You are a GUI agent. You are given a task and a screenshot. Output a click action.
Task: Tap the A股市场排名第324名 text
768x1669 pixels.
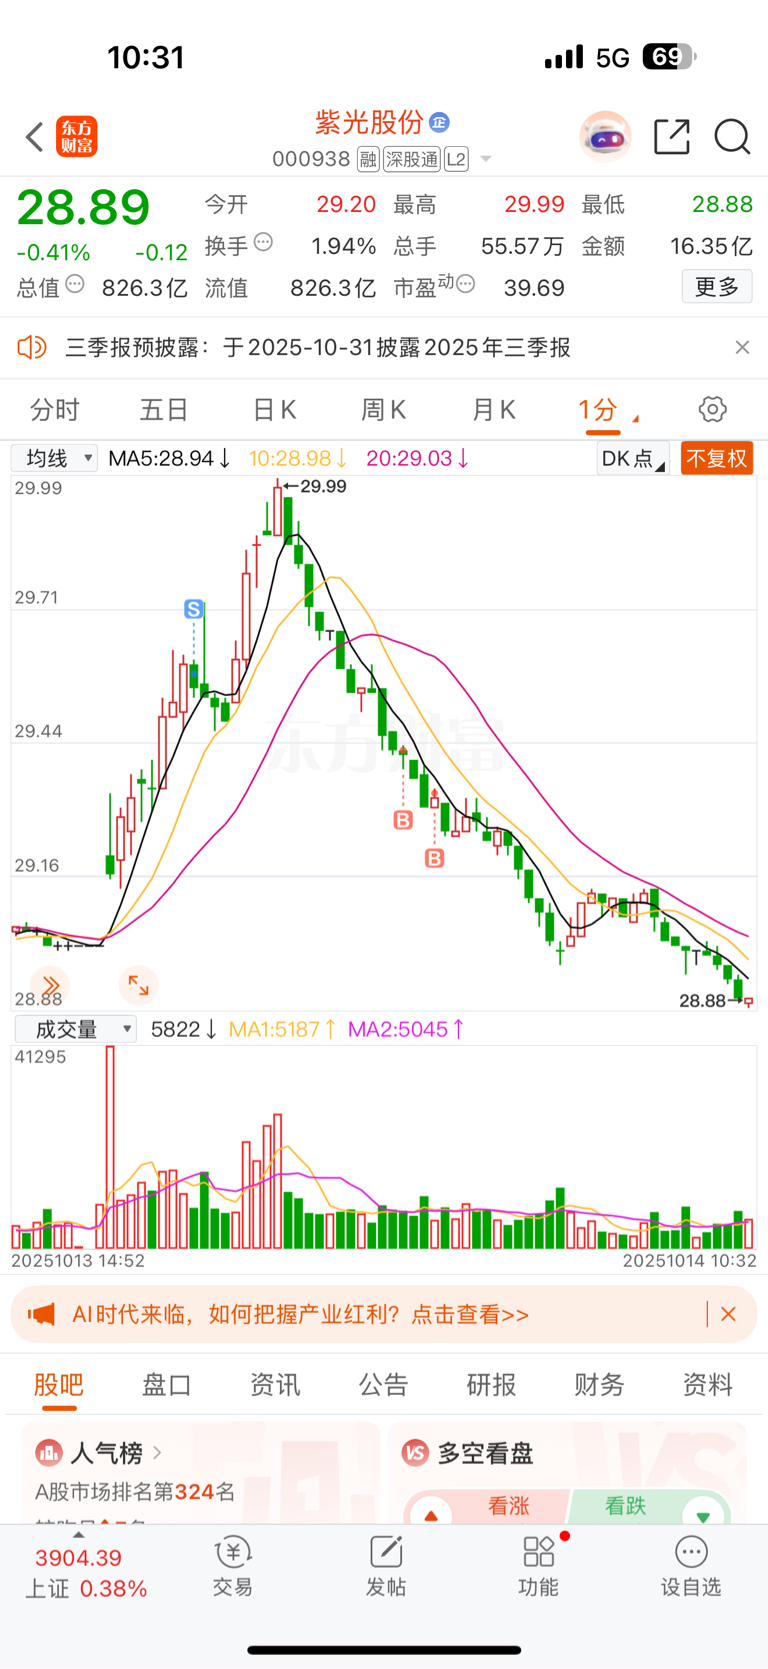point(135,1492)
